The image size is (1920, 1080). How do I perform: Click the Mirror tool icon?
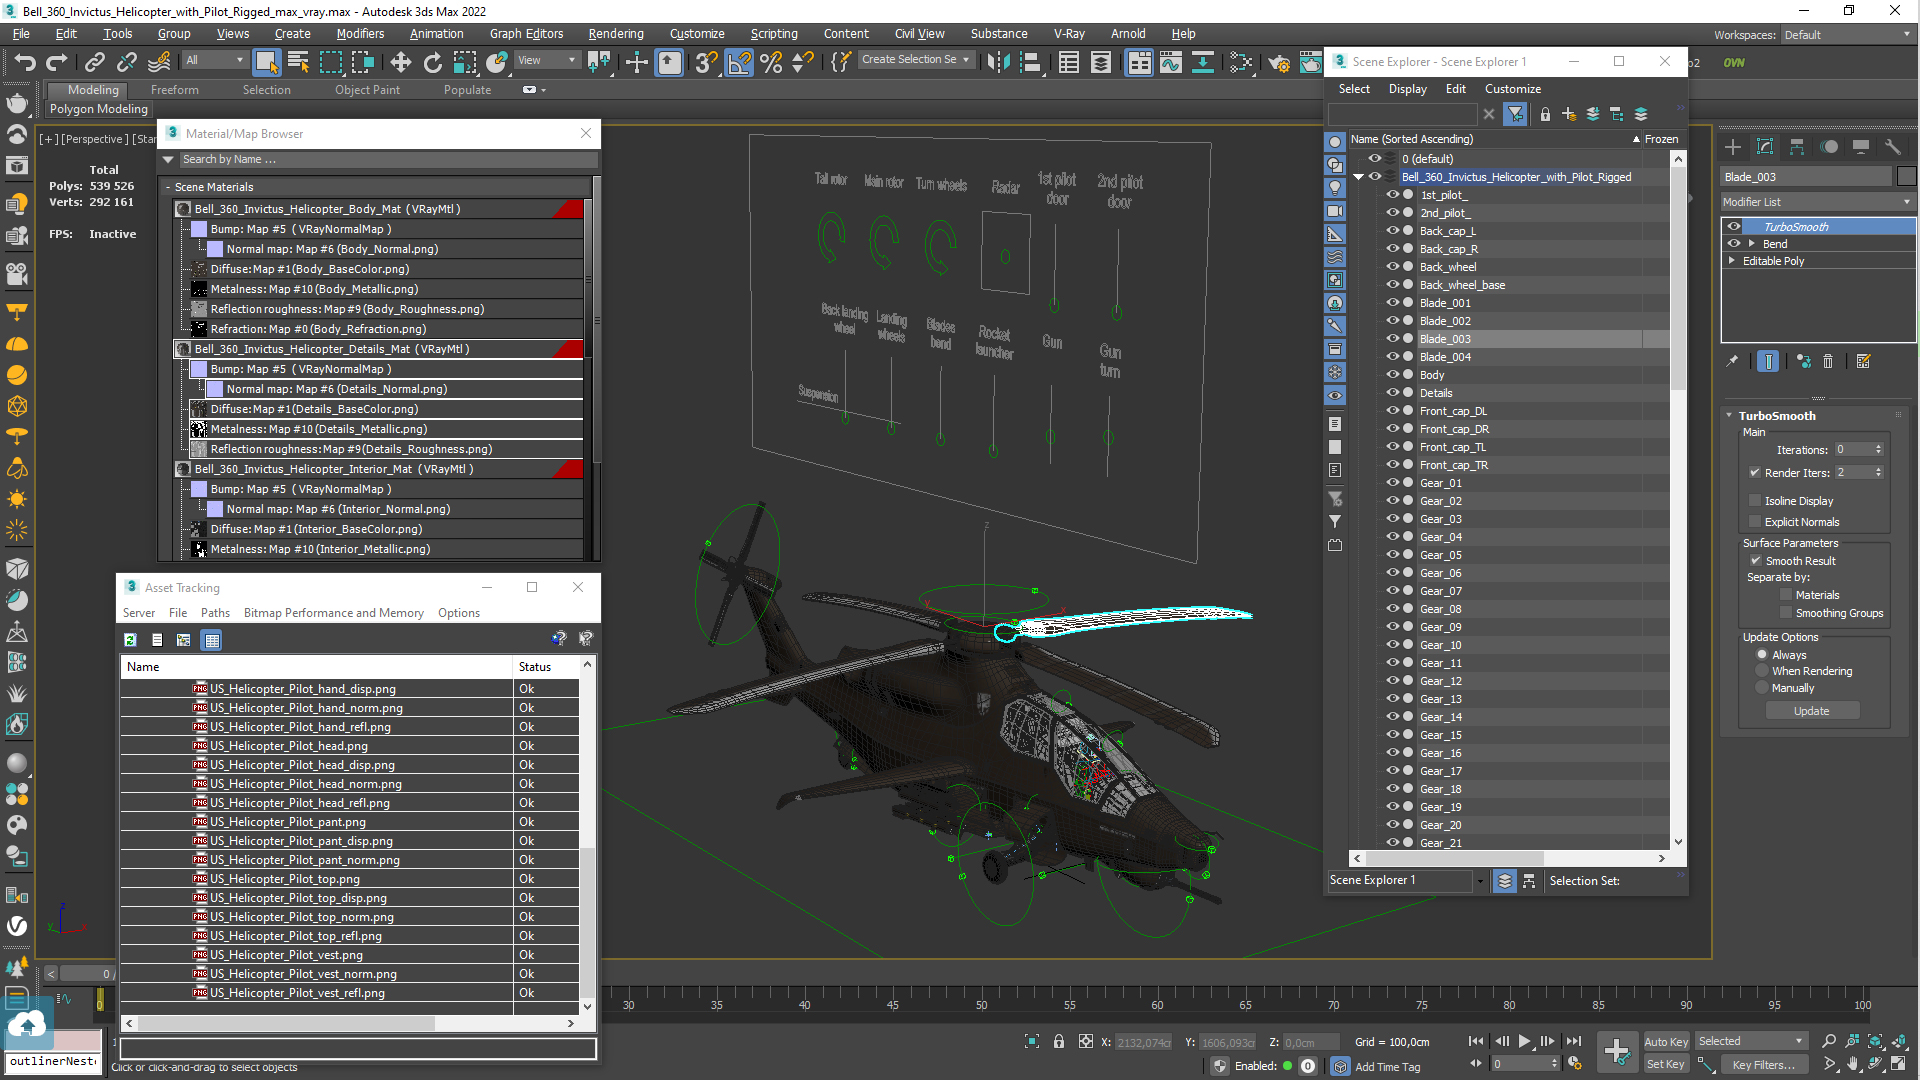tap(998, 62)
